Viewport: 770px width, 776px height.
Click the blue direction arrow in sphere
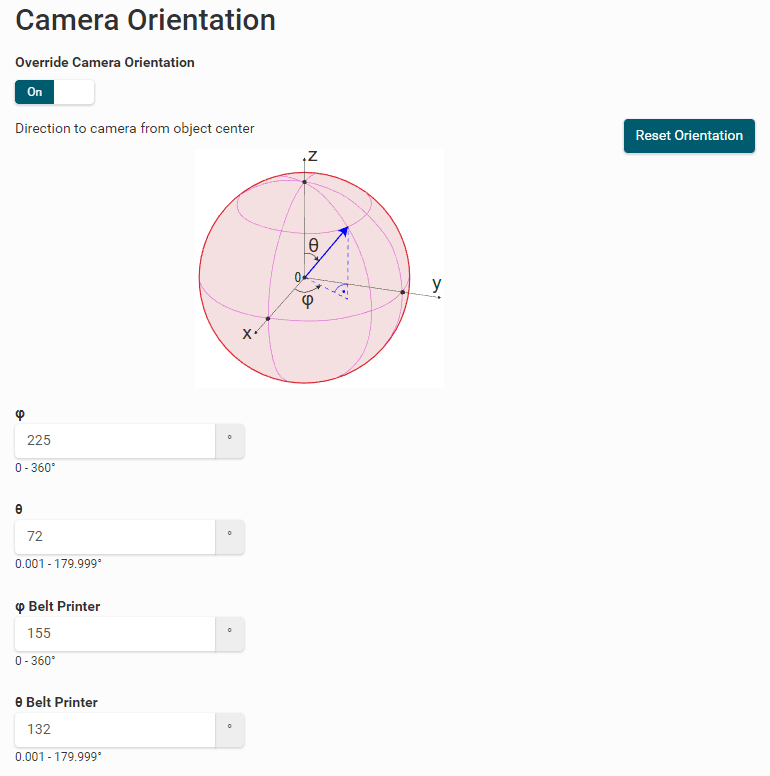click(326, 250)
